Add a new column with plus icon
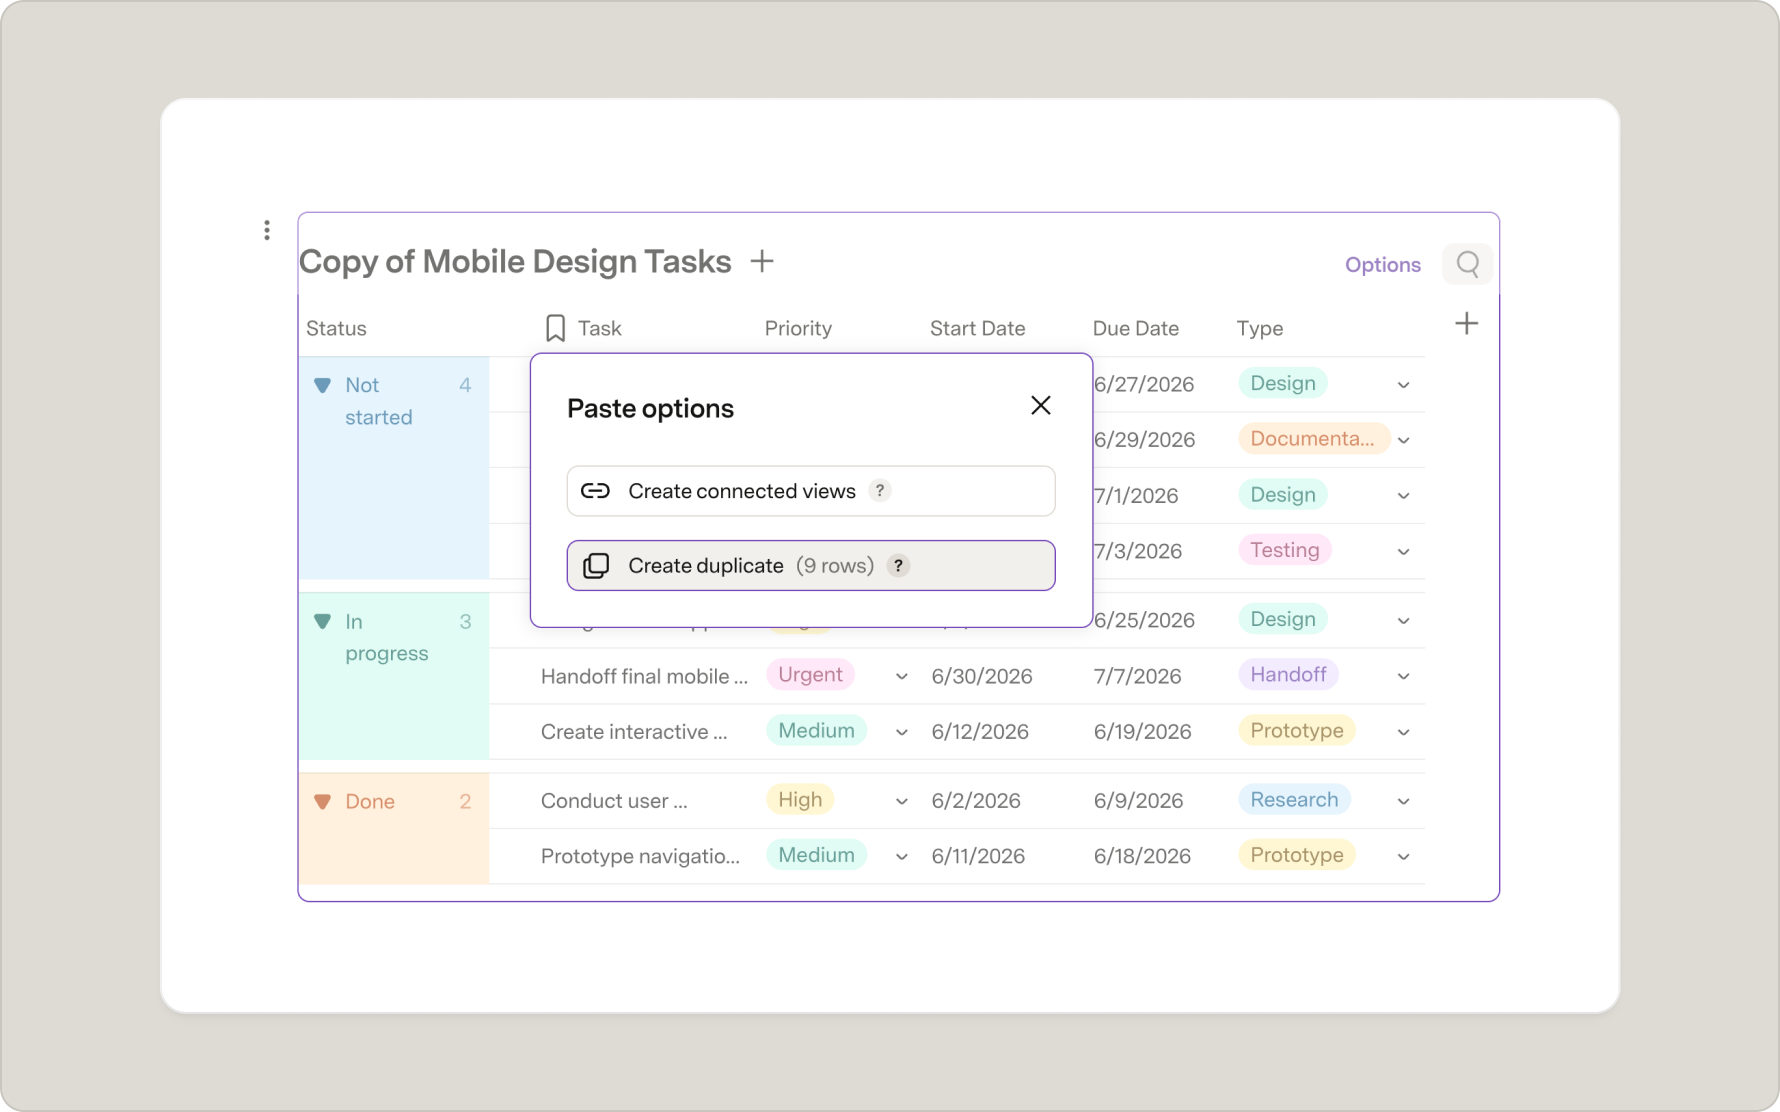This screenshot has width=1780, height=1112. [x=1466, y=324]
